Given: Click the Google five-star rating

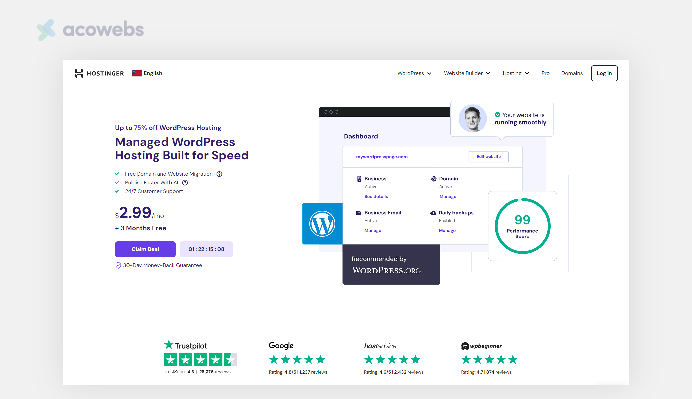Looking at the screenshot, I should click(297, 360).
